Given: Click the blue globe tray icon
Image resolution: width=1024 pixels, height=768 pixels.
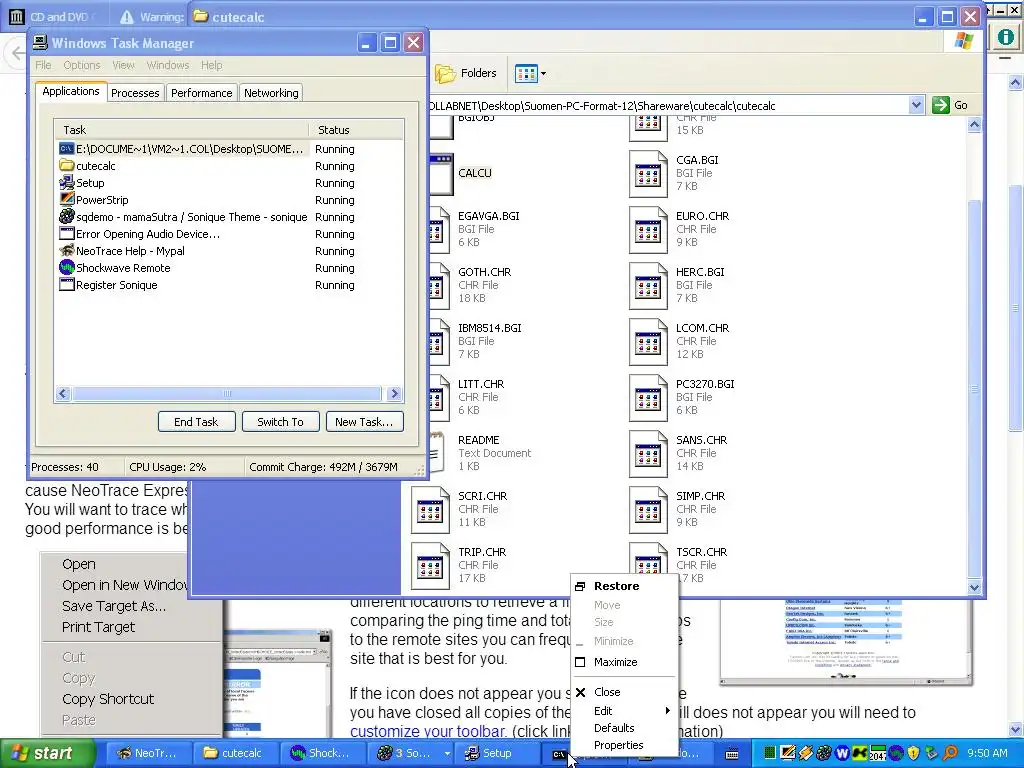Looking at the screenshot, I should (897, 753).
